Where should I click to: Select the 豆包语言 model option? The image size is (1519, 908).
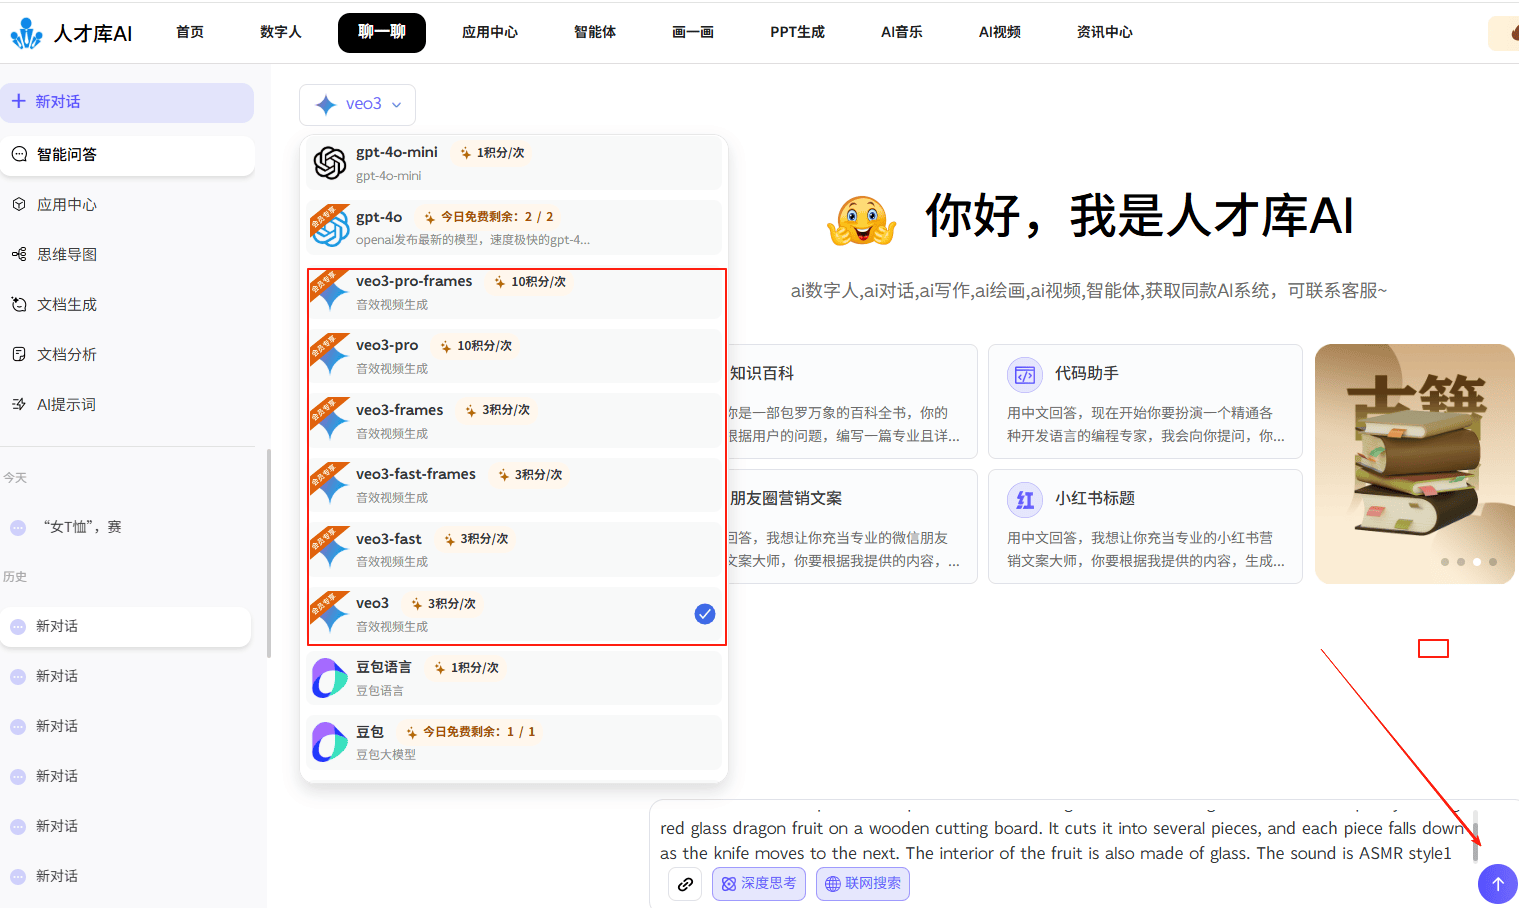[514, 678]
